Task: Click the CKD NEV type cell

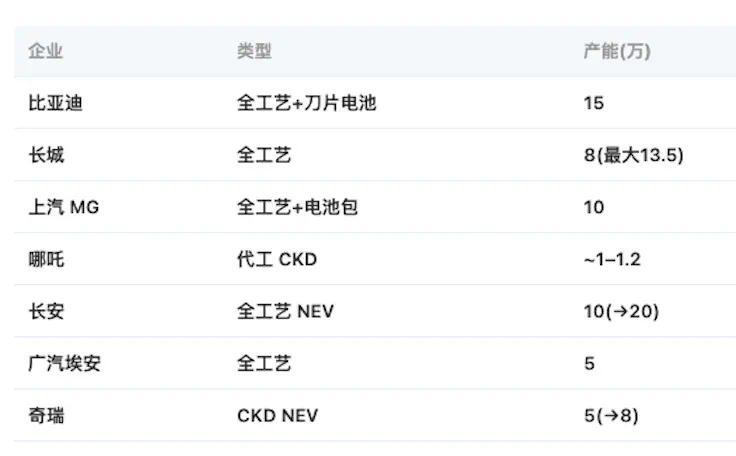Action: [x=277, y=416]
